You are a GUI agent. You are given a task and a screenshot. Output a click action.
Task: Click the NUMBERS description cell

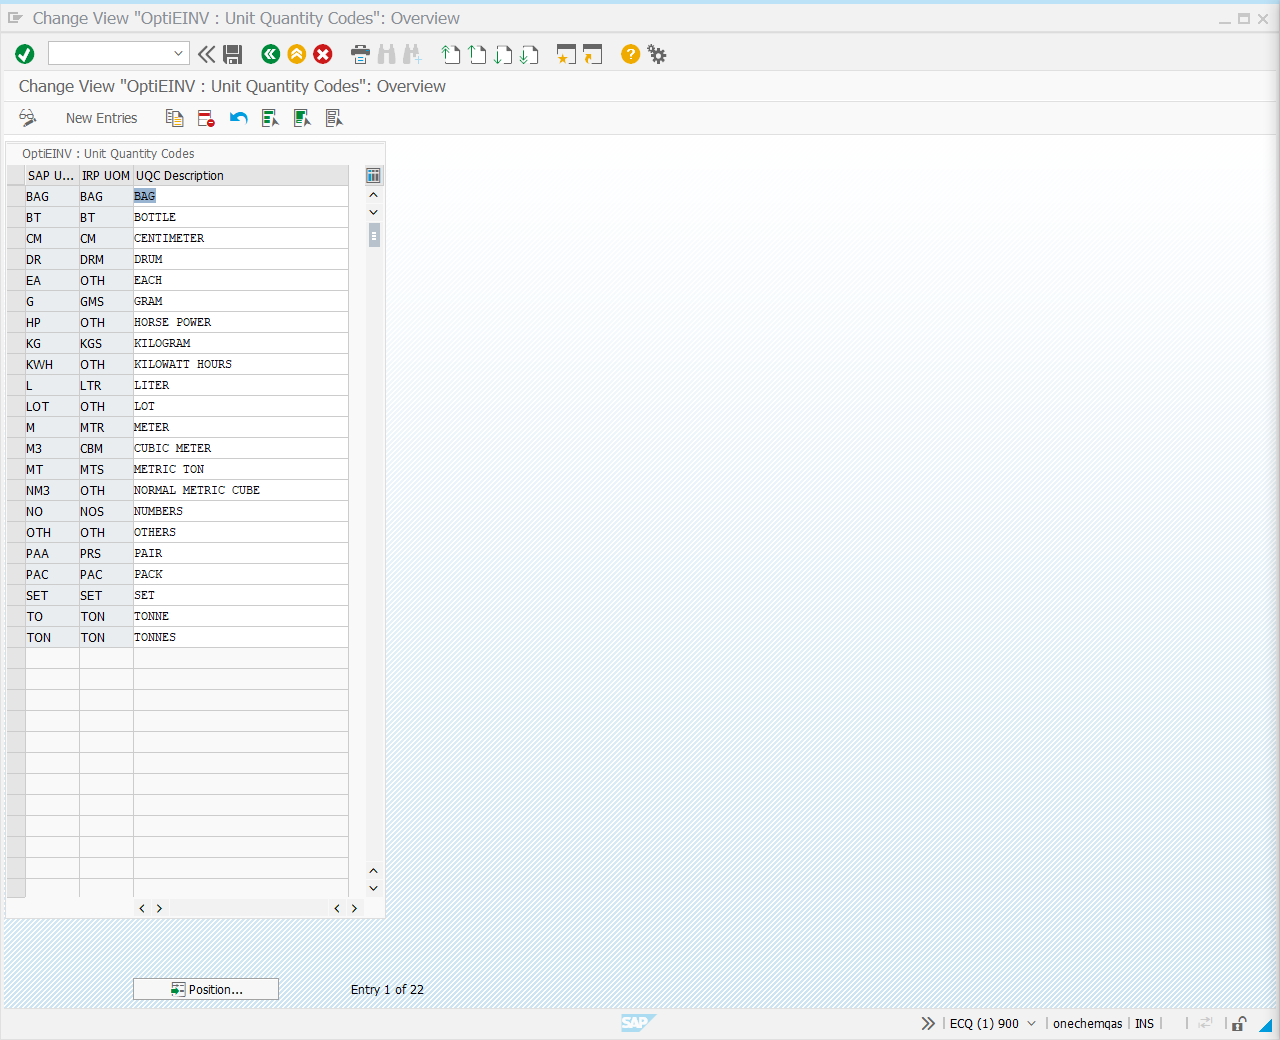click(240, 511)
